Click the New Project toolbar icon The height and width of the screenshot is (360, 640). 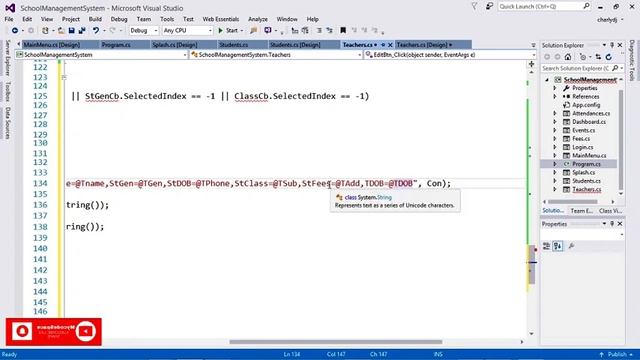tap(45, 31)
